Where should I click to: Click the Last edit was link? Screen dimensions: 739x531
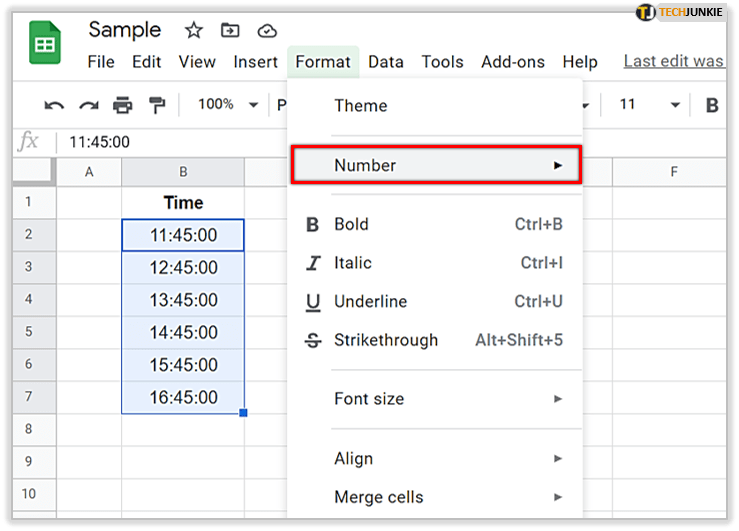(673, 61)
